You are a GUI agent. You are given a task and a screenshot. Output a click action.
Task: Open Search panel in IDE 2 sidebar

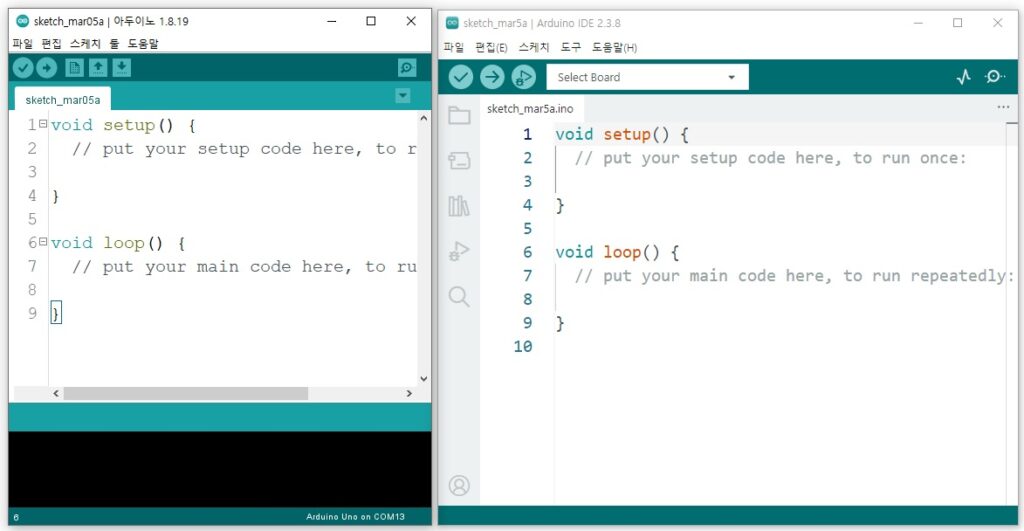pos(459,296)
